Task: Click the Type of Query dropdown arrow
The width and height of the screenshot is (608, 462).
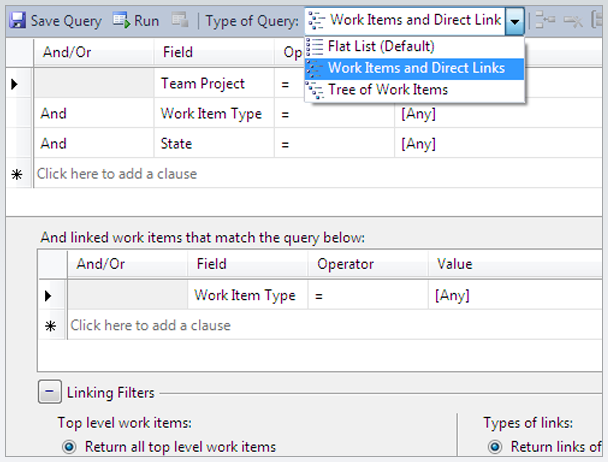Action: tap(514, 20)
